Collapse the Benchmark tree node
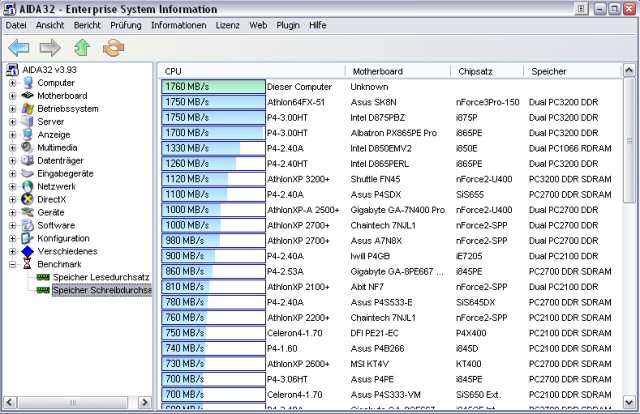This screenshot has width=640, height=414. pos(13,264)
